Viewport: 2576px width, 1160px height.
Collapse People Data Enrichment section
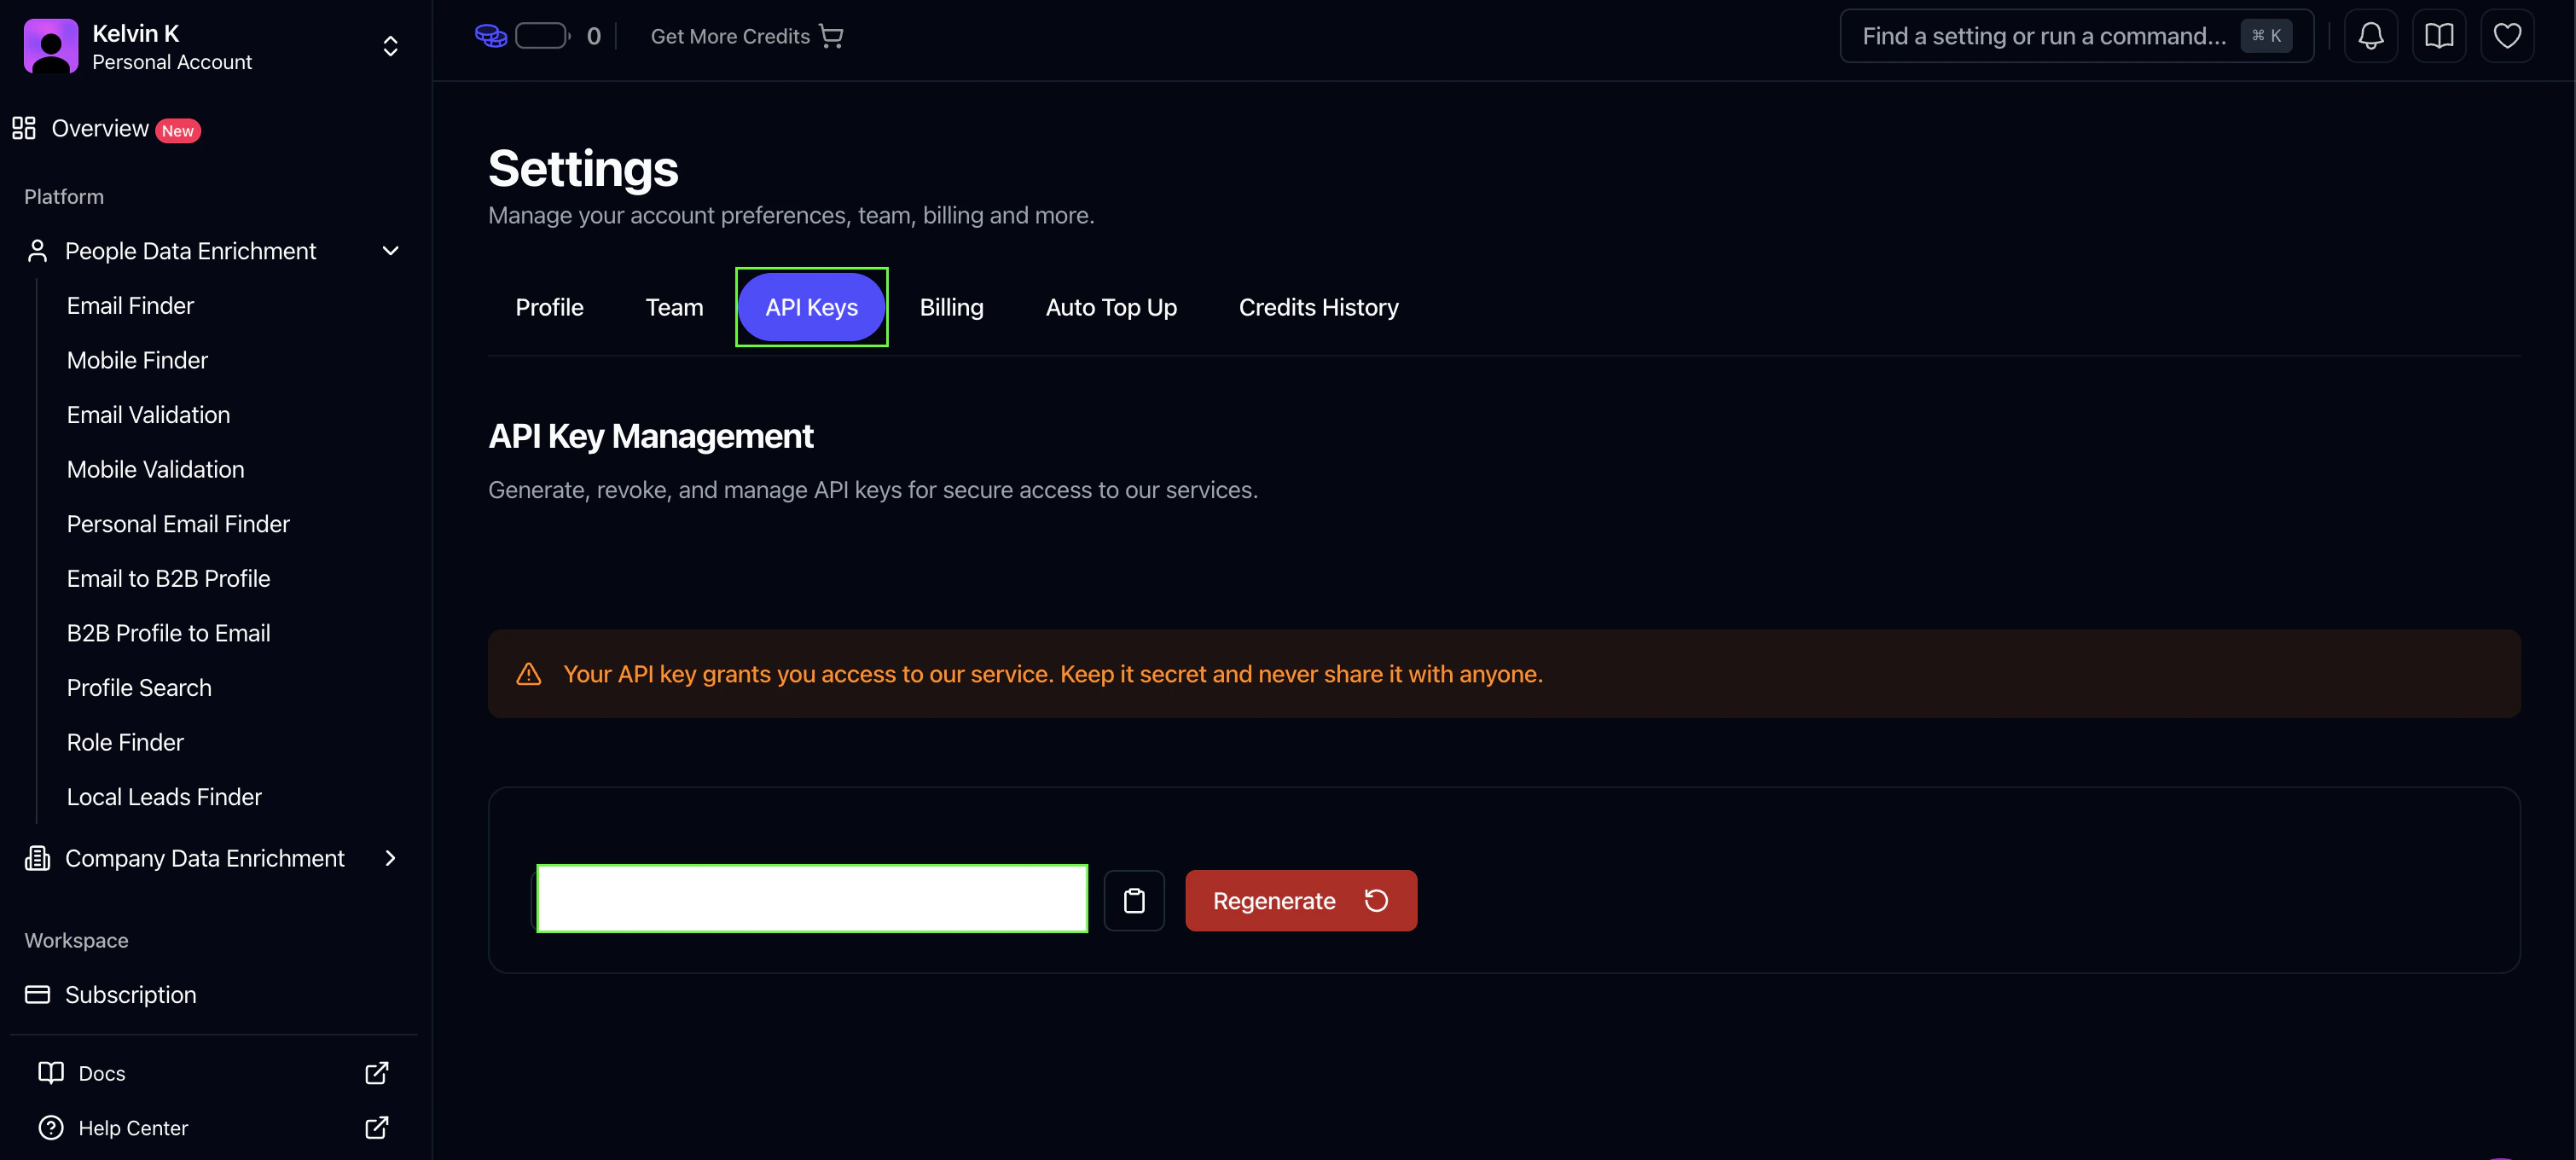coord(390,251)
